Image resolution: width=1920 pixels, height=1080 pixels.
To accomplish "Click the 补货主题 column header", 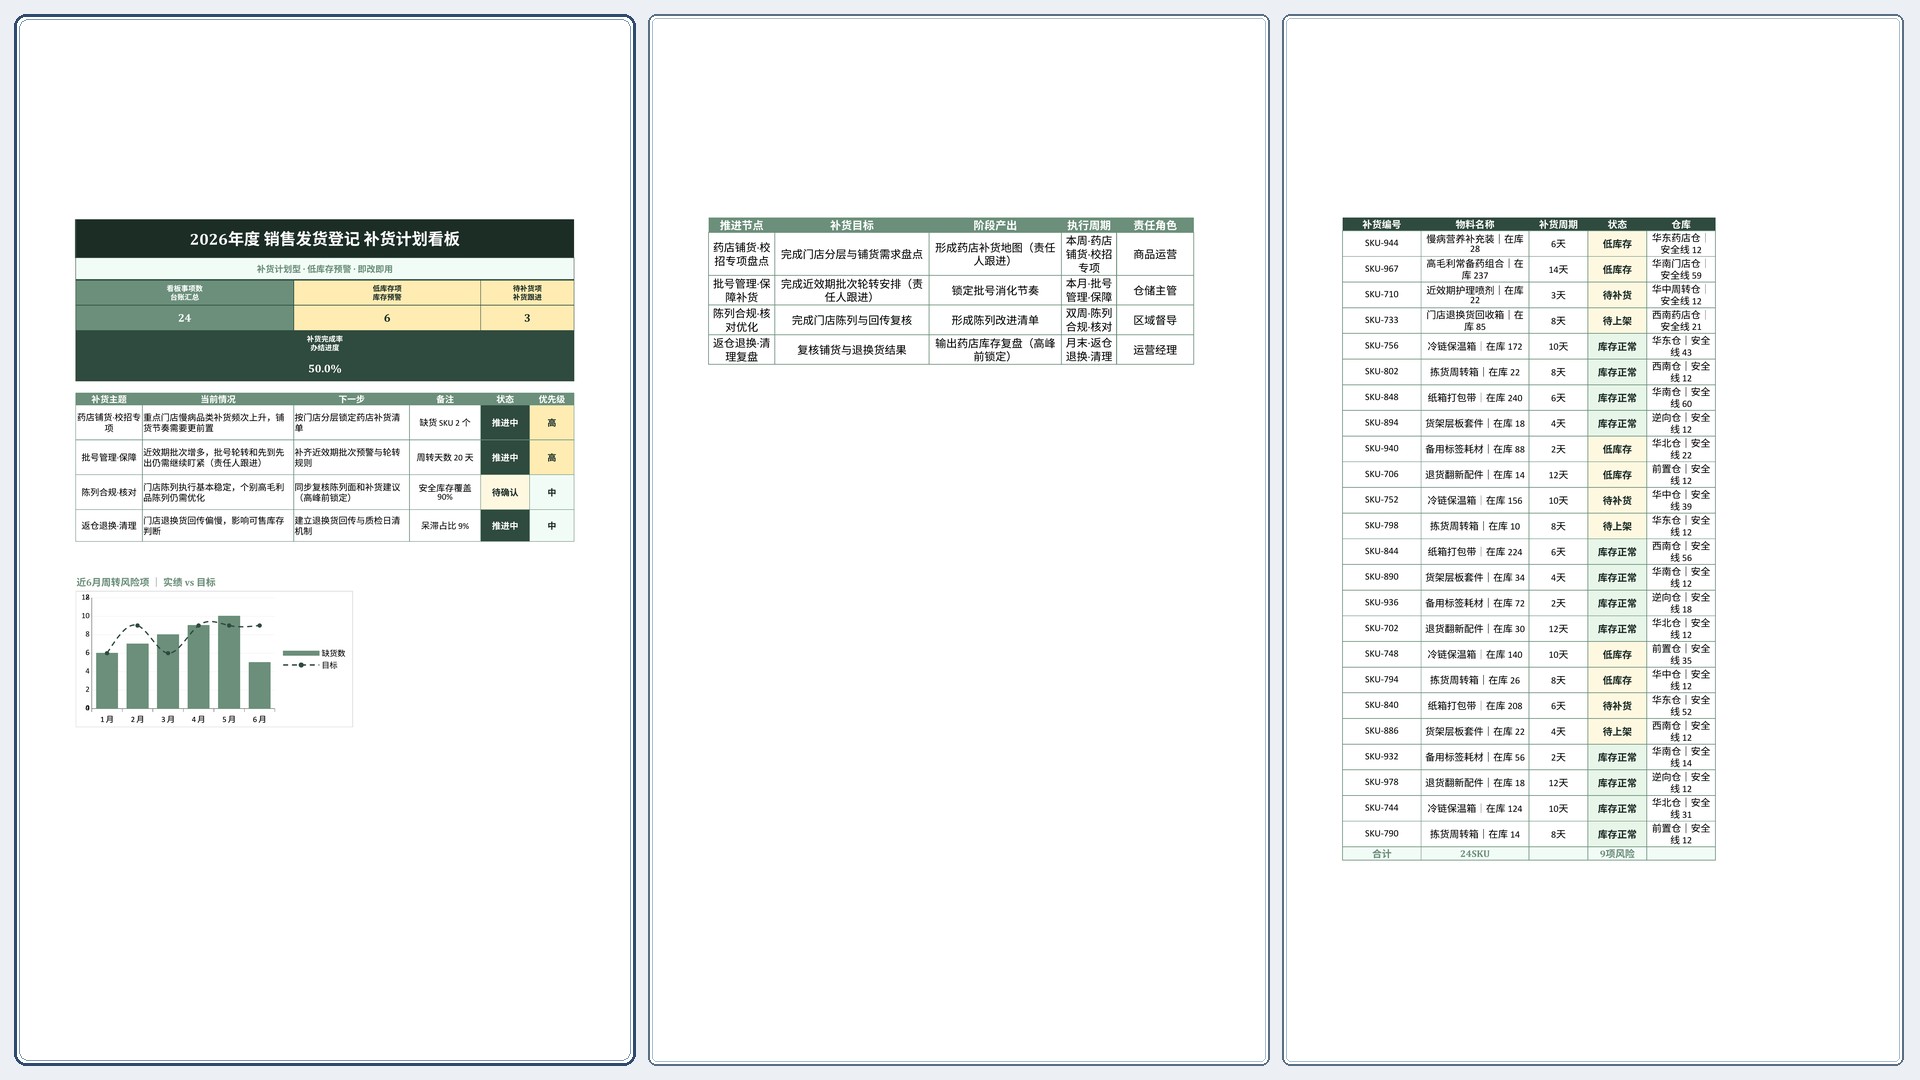I will 109,399.
